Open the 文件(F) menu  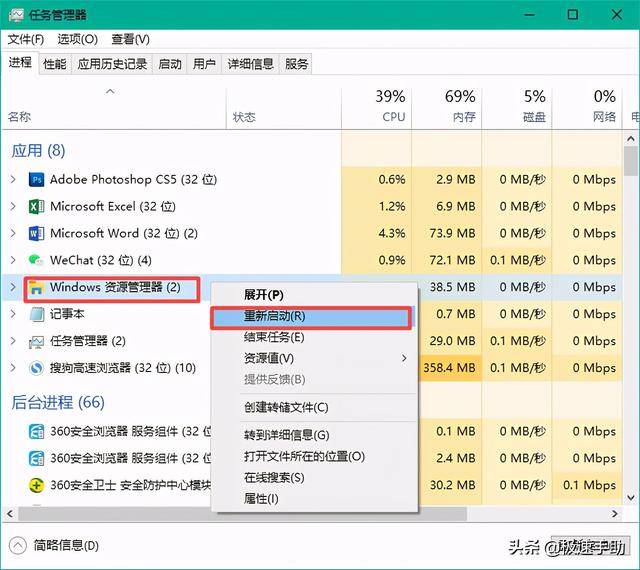(26, 39)
